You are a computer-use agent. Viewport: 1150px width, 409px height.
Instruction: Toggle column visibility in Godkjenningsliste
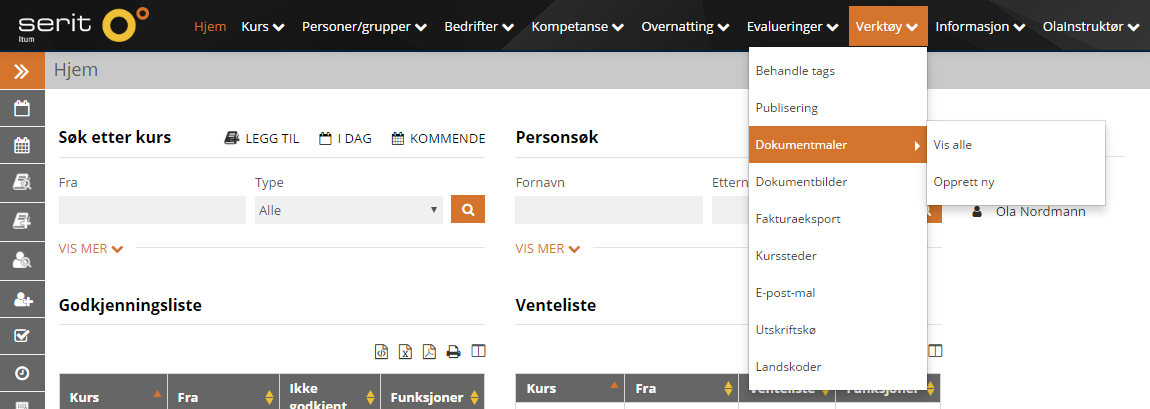pos(478,352)
